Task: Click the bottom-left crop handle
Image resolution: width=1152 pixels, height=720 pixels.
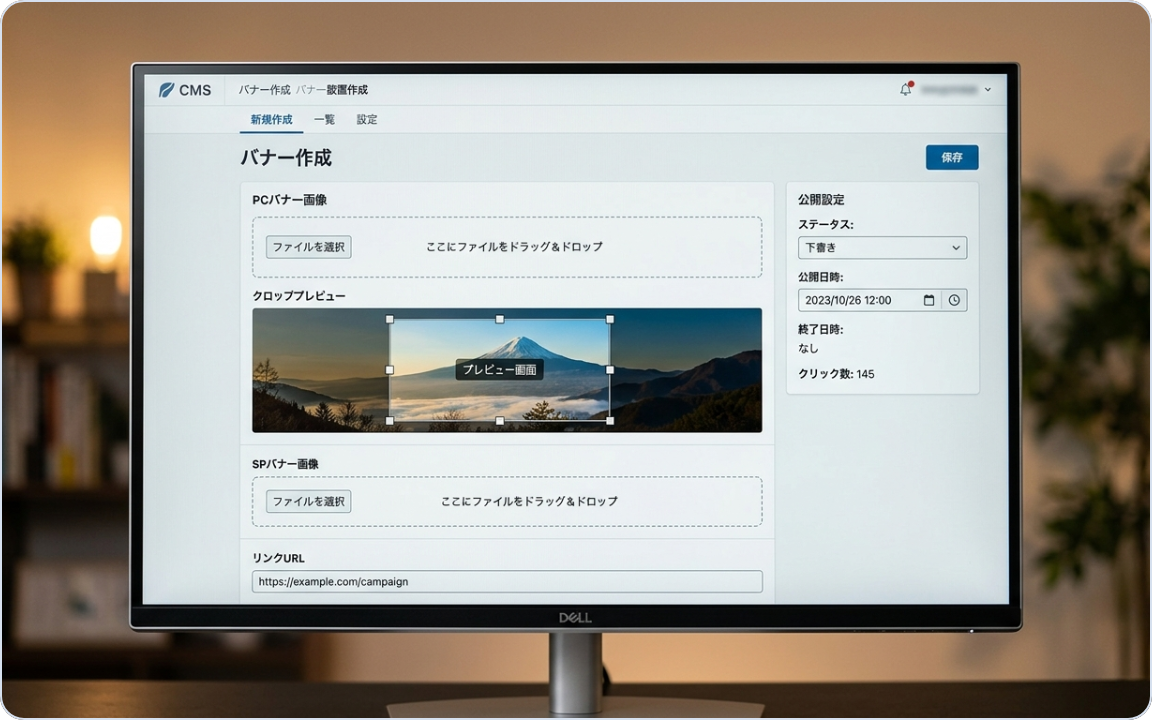Action: click(x=390, y=421)
